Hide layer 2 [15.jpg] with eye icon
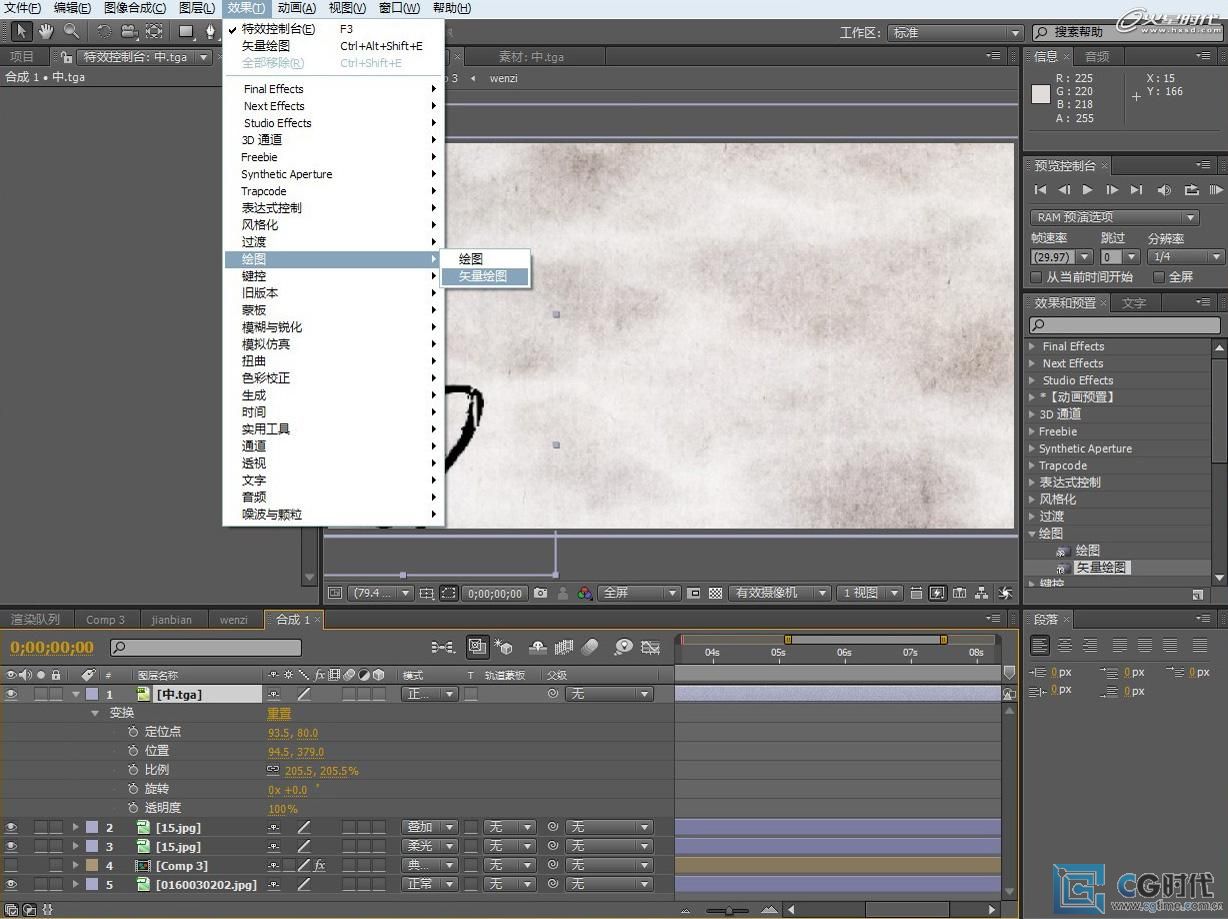This screenshot has width=1228, height=919. coord(11,827)
